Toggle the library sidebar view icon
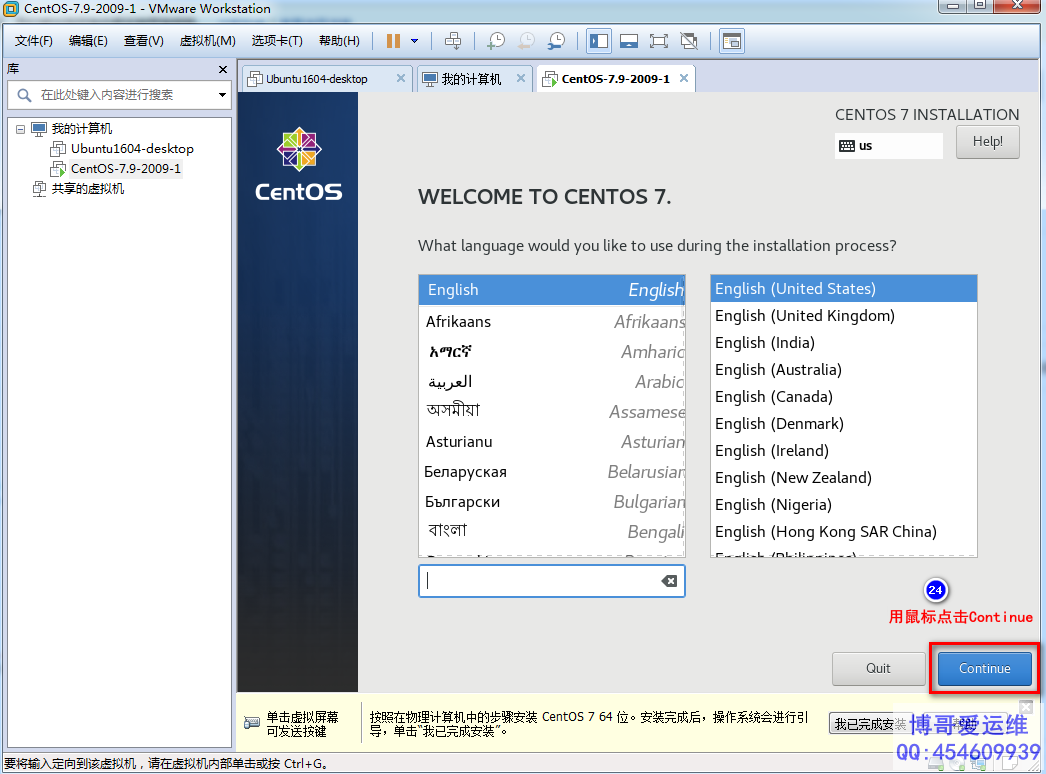This screenshot has width=1046, height=774. (599, 41)
